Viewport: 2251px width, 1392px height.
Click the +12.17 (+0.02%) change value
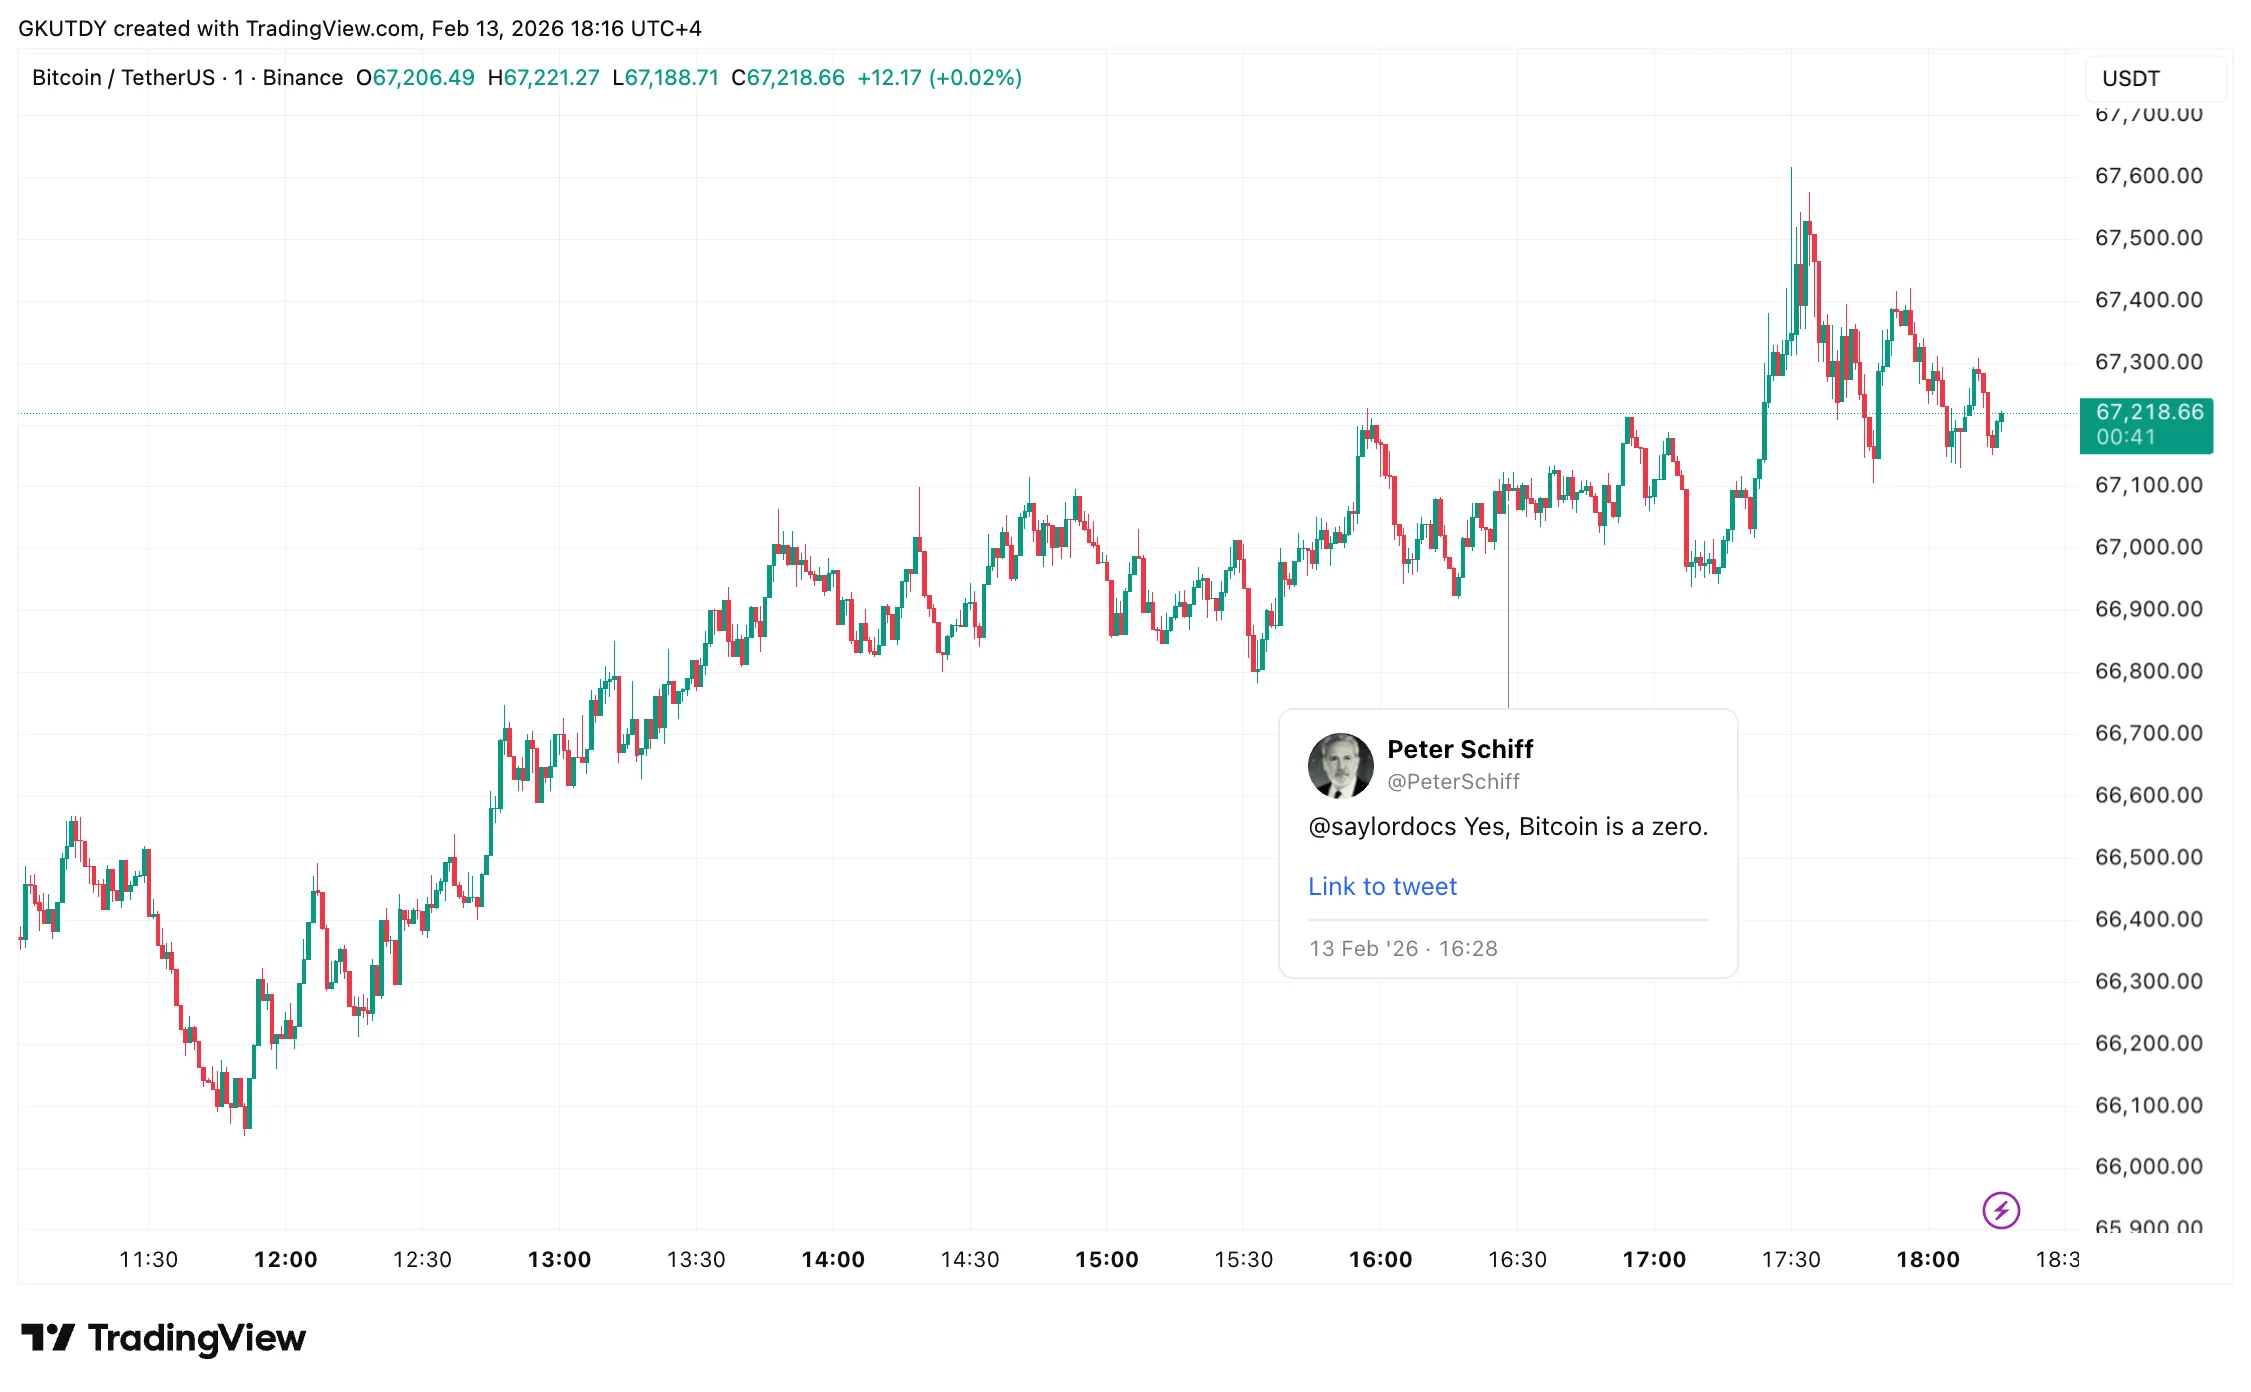point(939,78)
